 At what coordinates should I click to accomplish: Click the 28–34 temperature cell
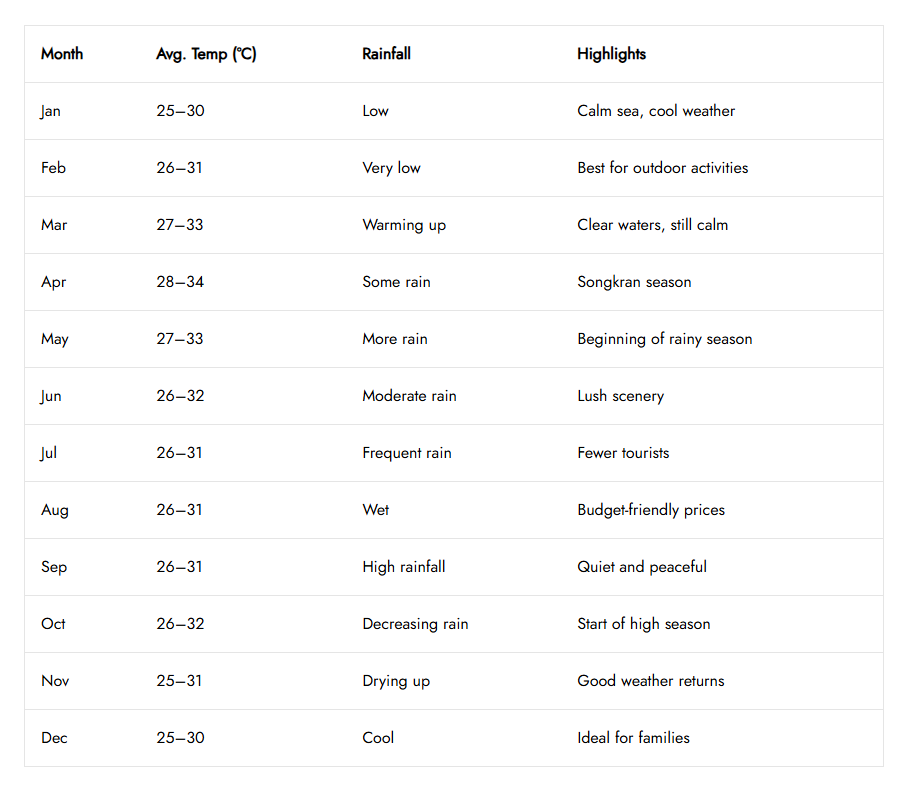click(x=180, y=282)
